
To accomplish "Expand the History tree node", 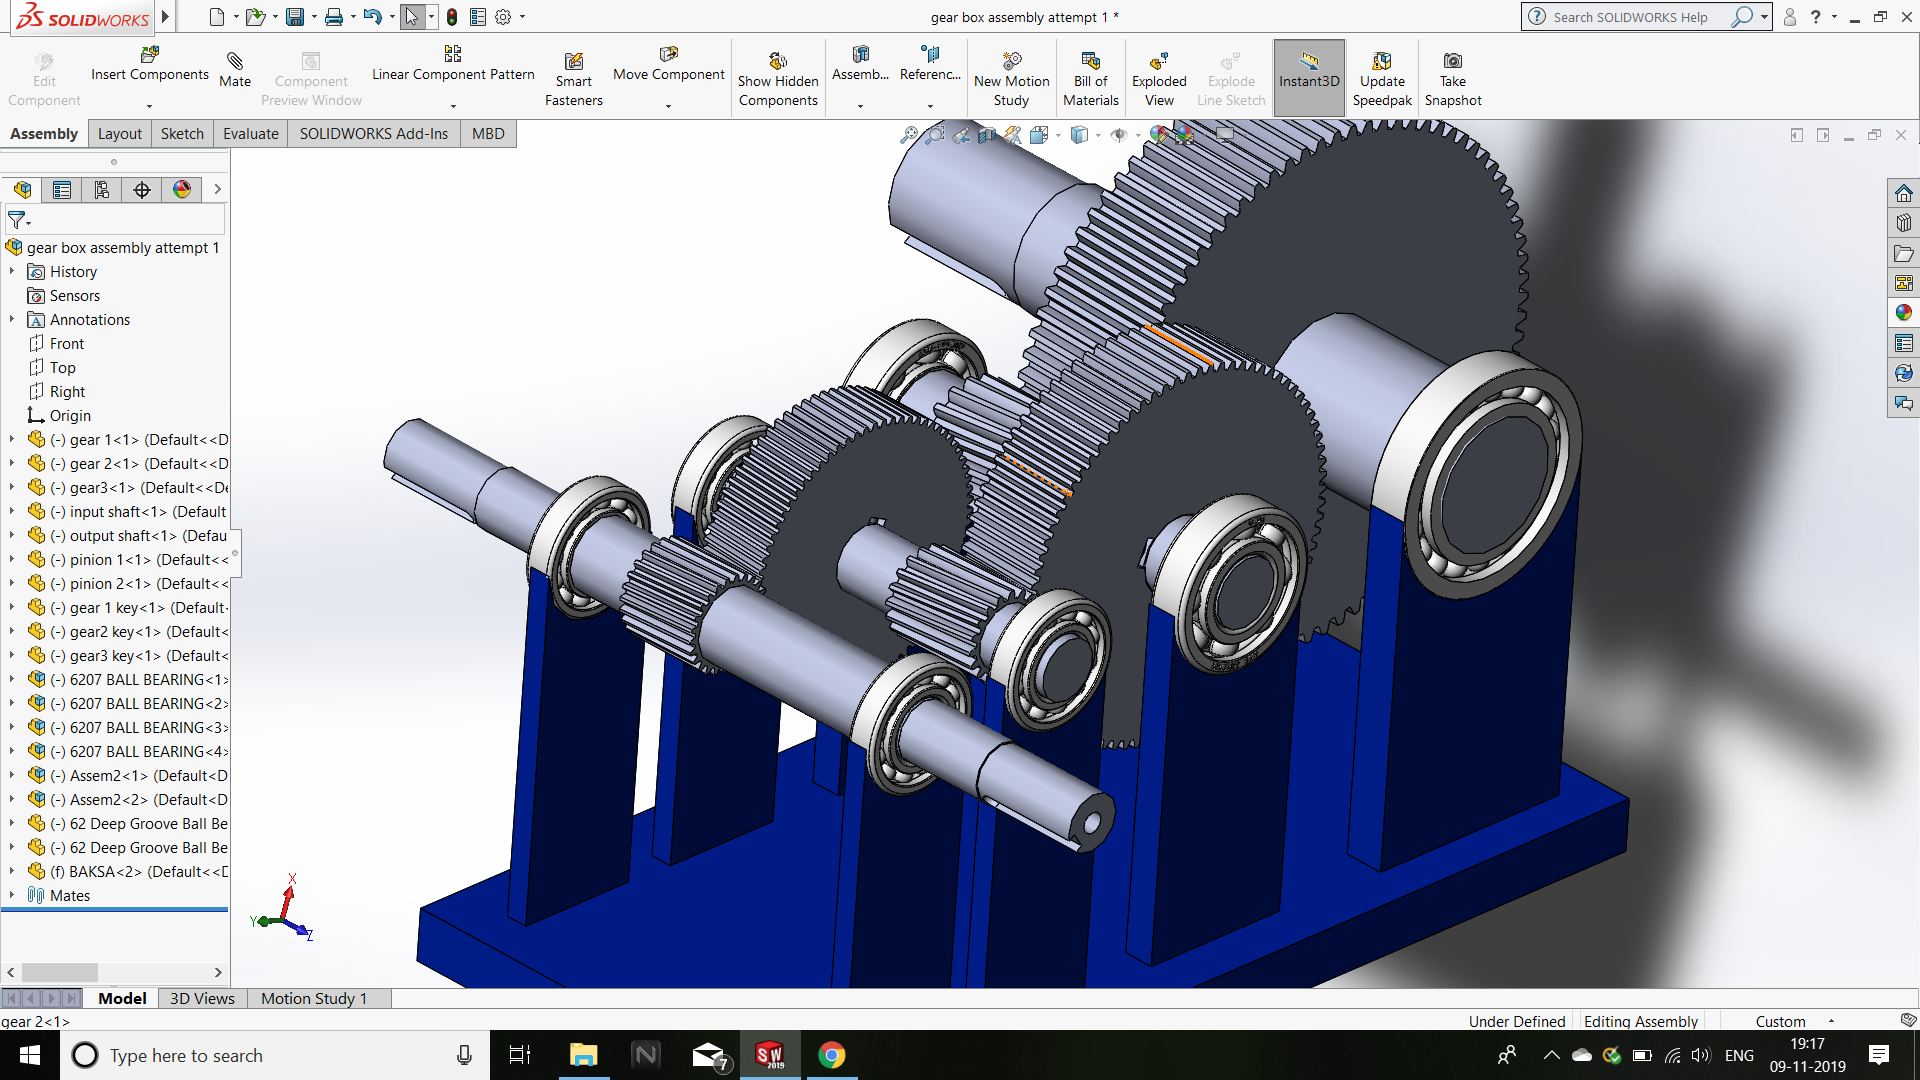I will pos(12,271).
